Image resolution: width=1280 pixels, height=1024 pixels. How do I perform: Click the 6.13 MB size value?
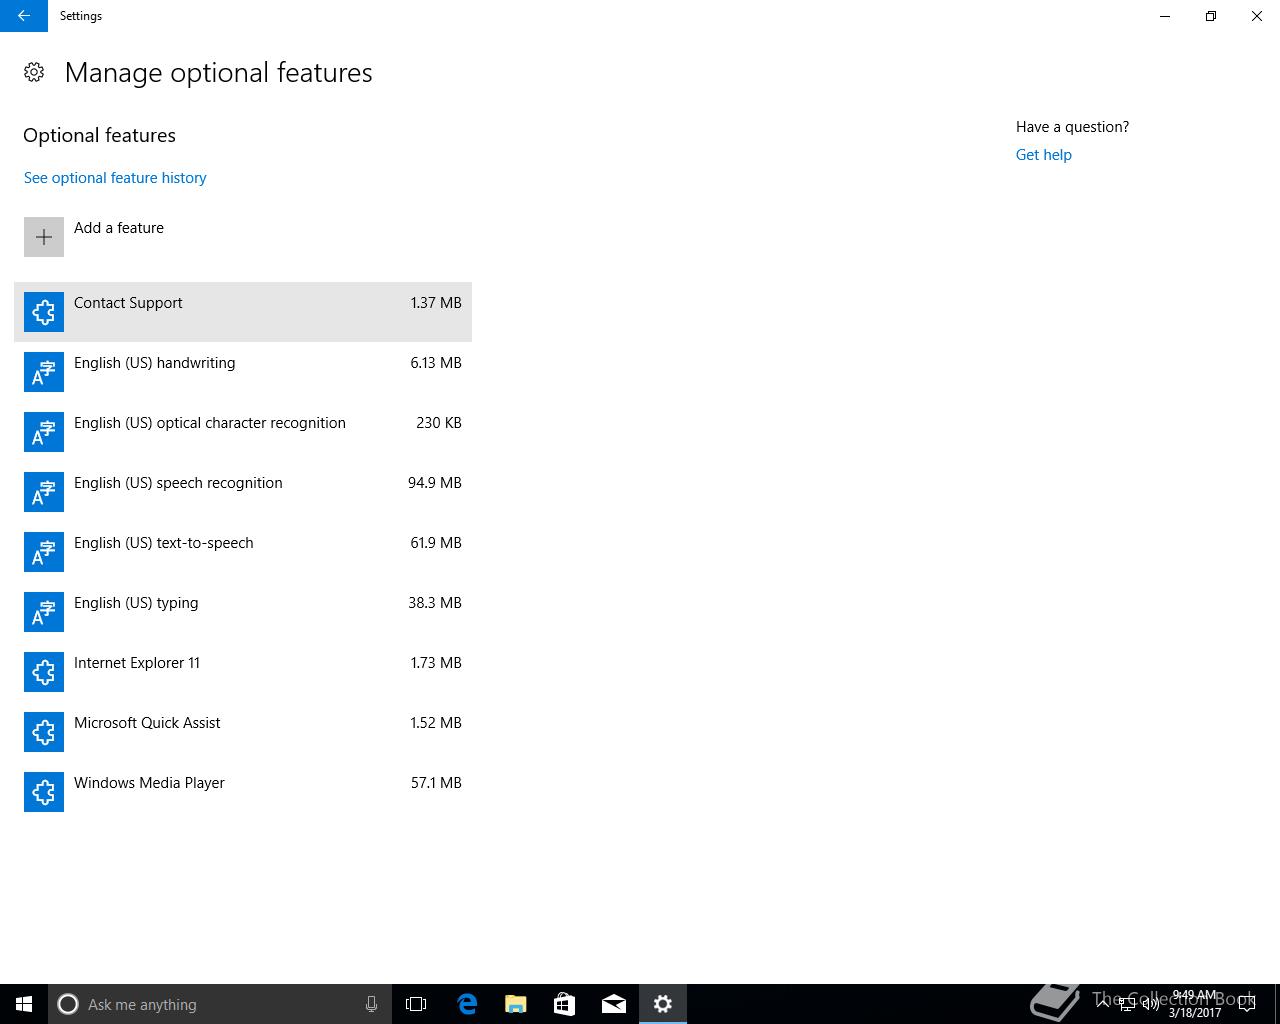click(436, 363)
